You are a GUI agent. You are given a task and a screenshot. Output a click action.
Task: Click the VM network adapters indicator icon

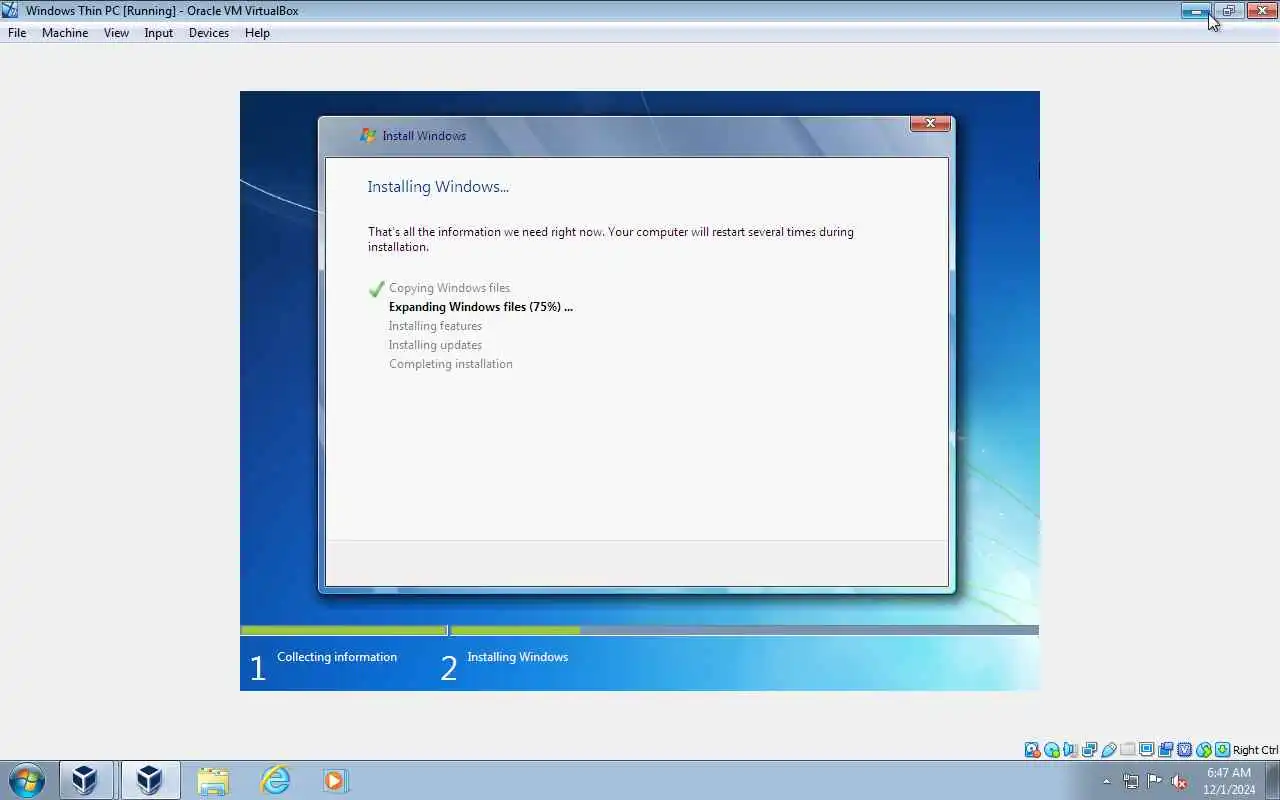click(1089, 750)
